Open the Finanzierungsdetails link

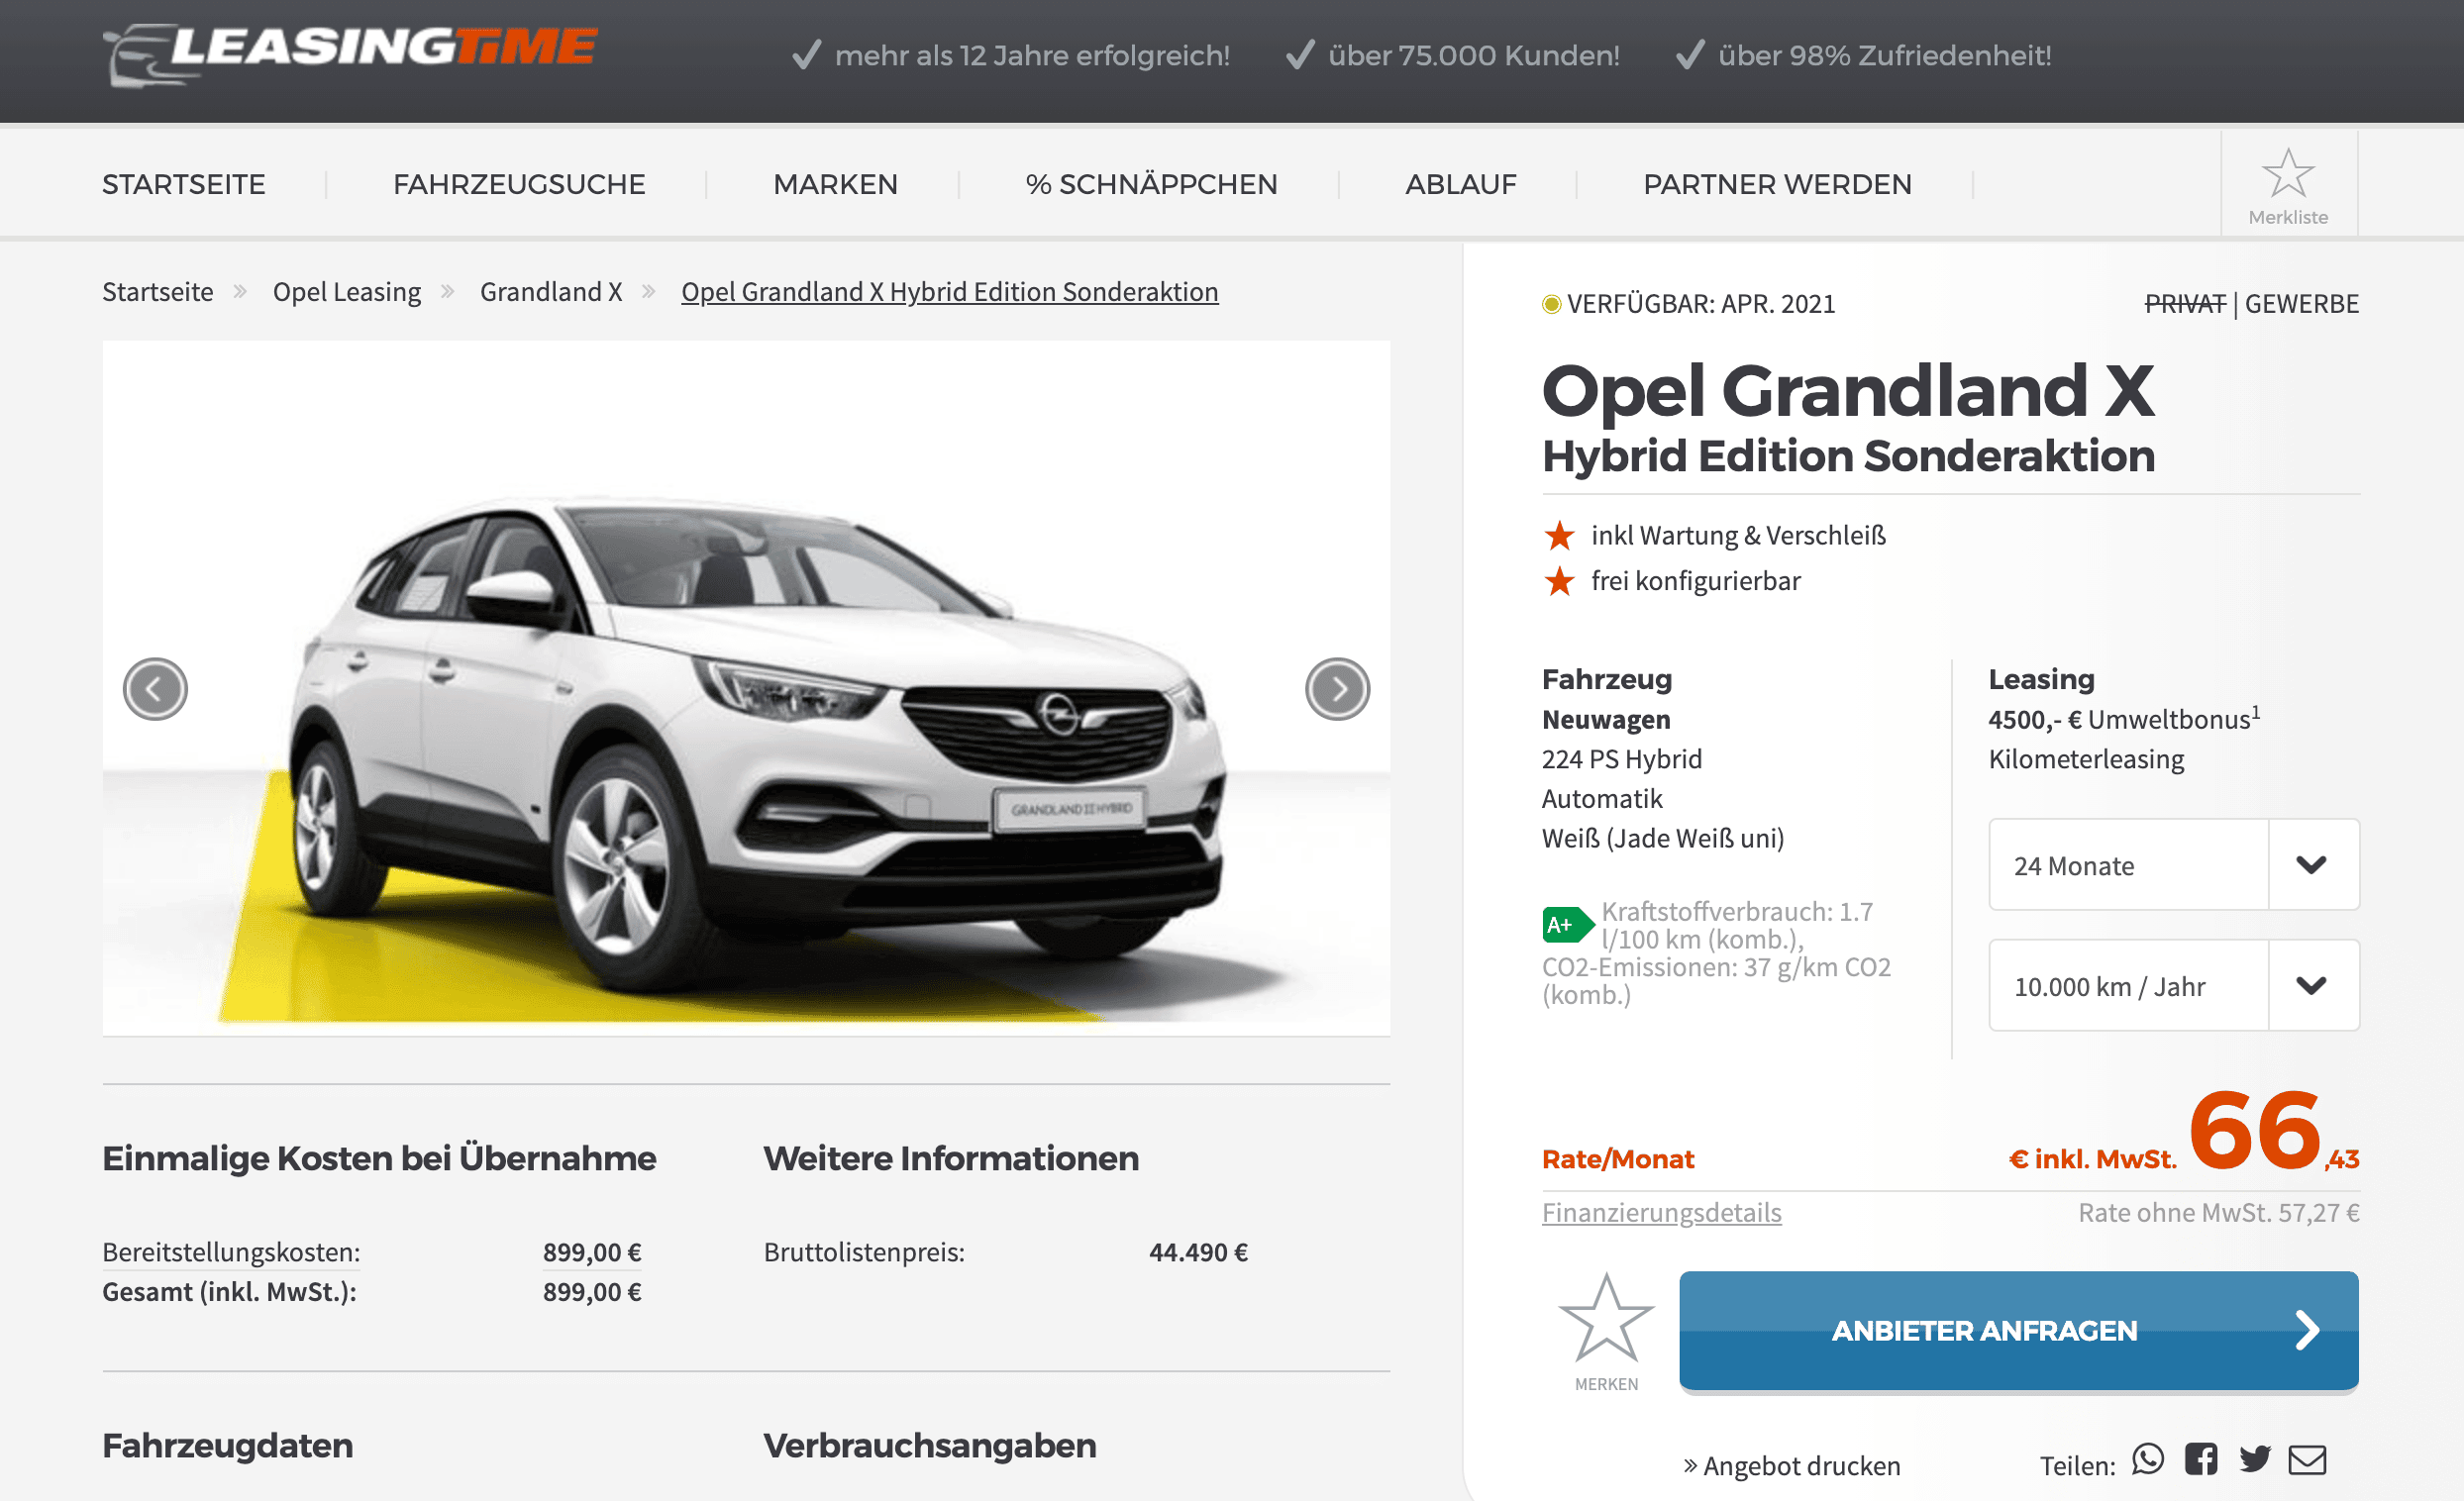click(1661, 1213)
